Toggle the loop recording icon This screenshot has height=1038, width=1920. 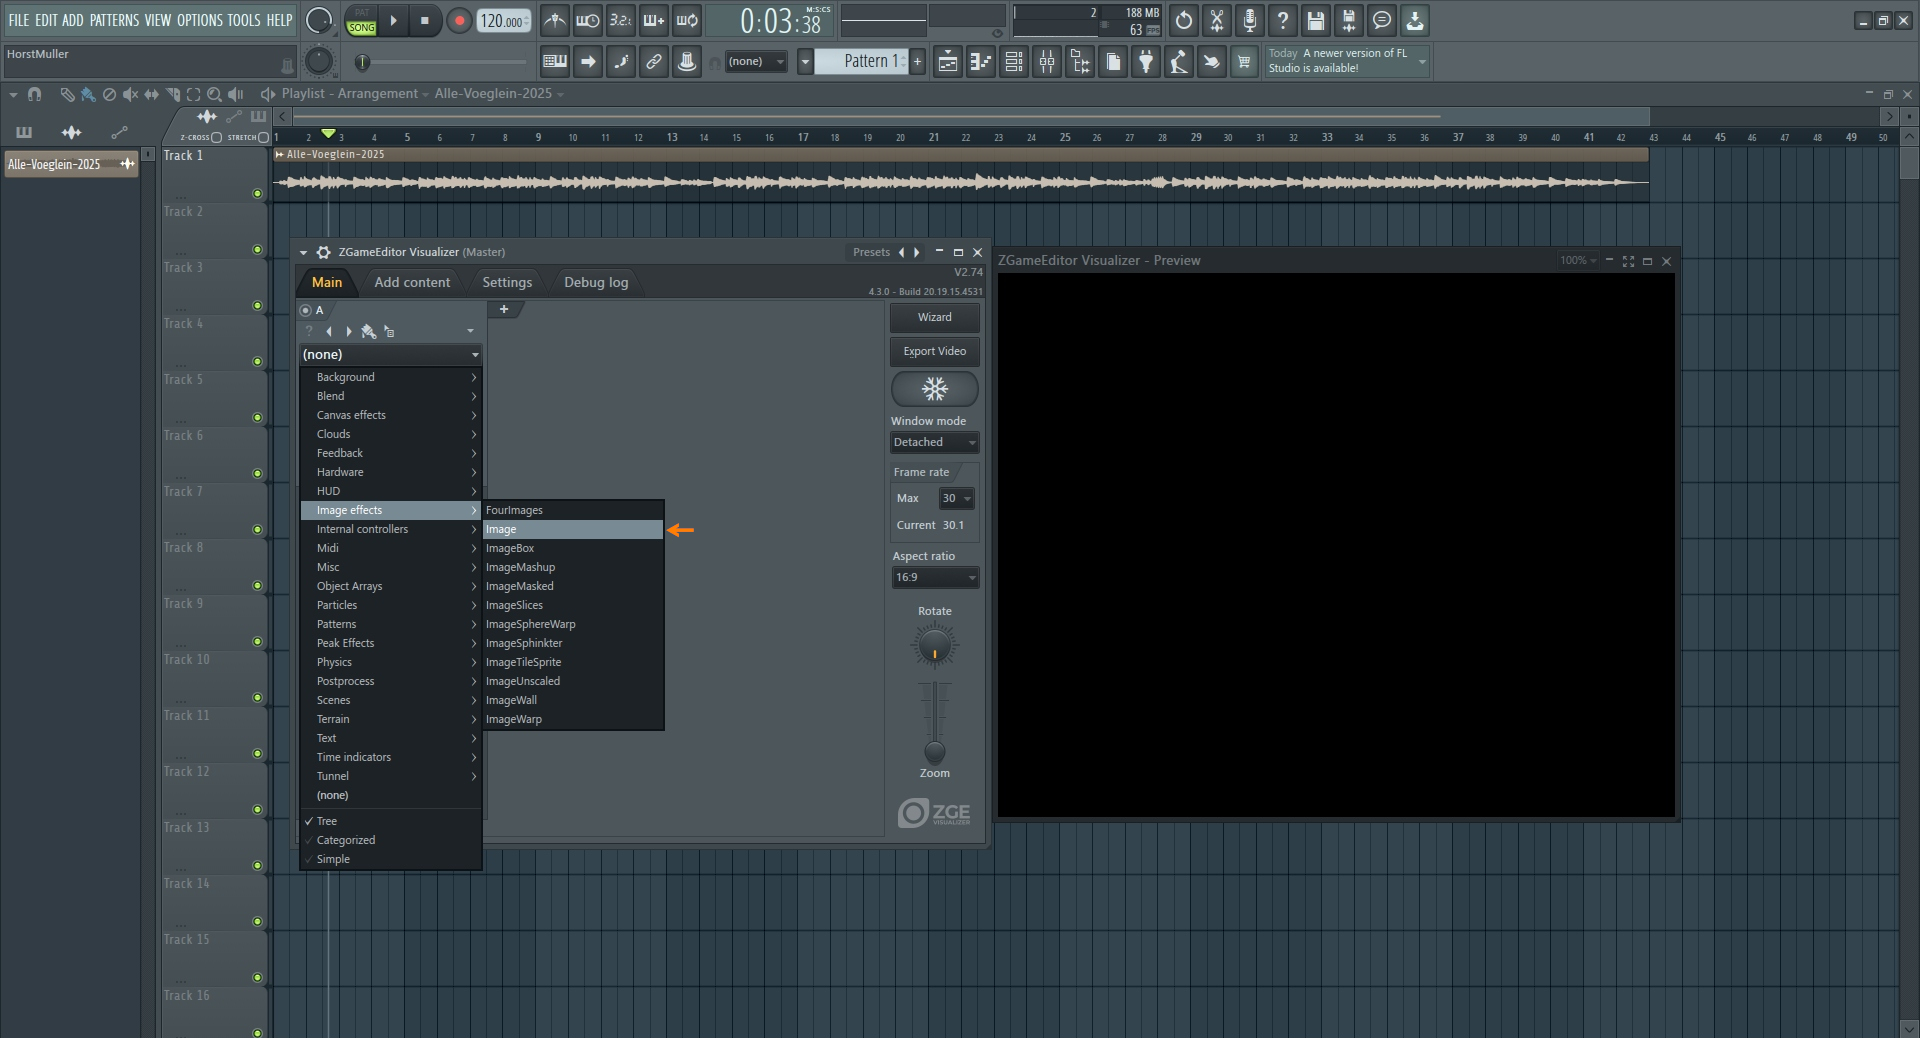(x=687, y=20)
